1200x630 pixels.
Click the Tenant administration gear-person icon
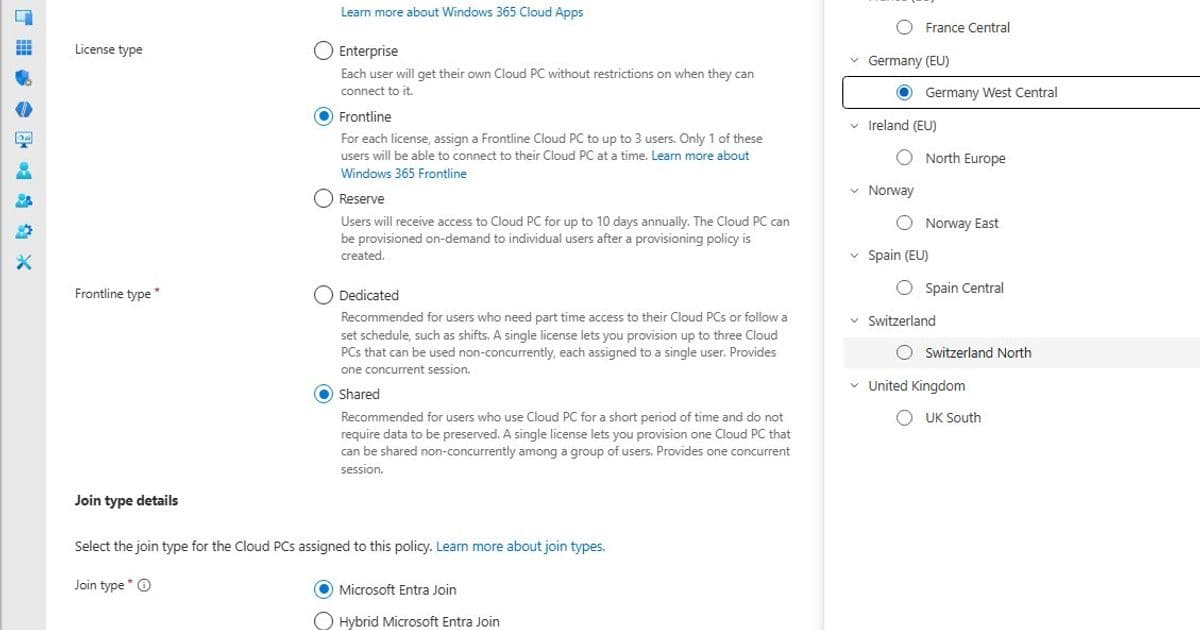[x=22, y=233]
